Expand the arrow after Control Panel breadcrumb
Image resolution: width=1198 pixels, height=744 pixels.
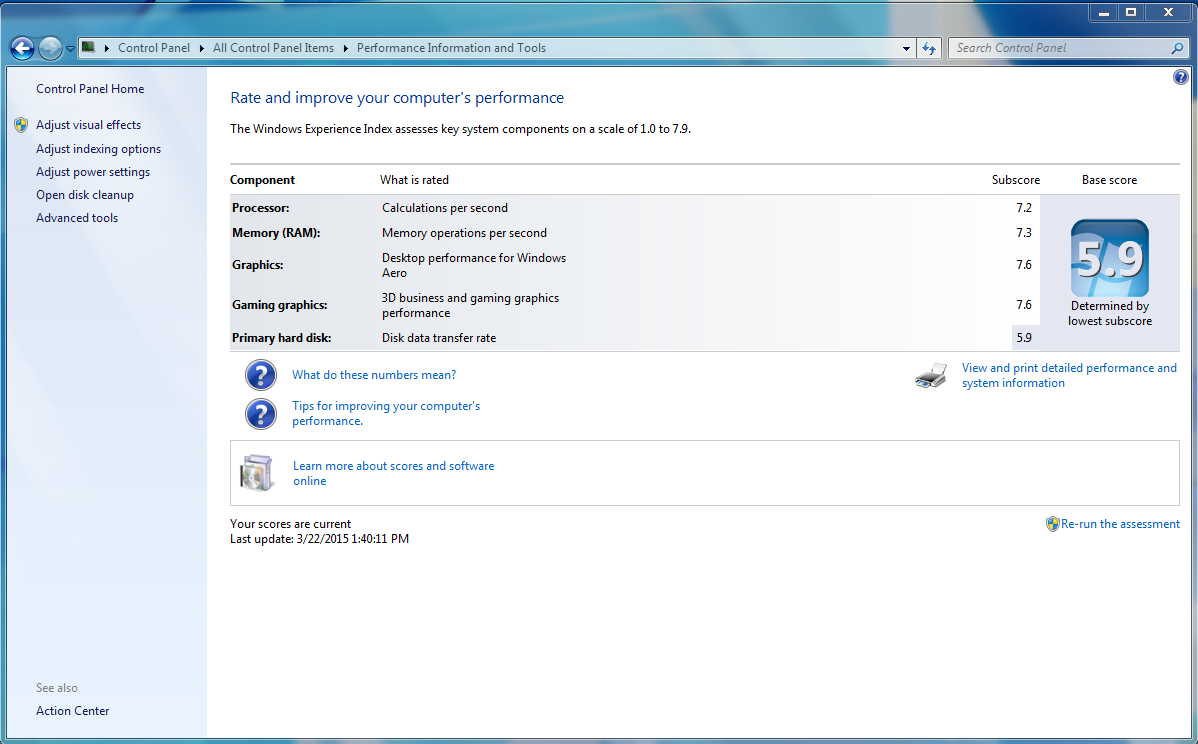click(x=202, y=48)
